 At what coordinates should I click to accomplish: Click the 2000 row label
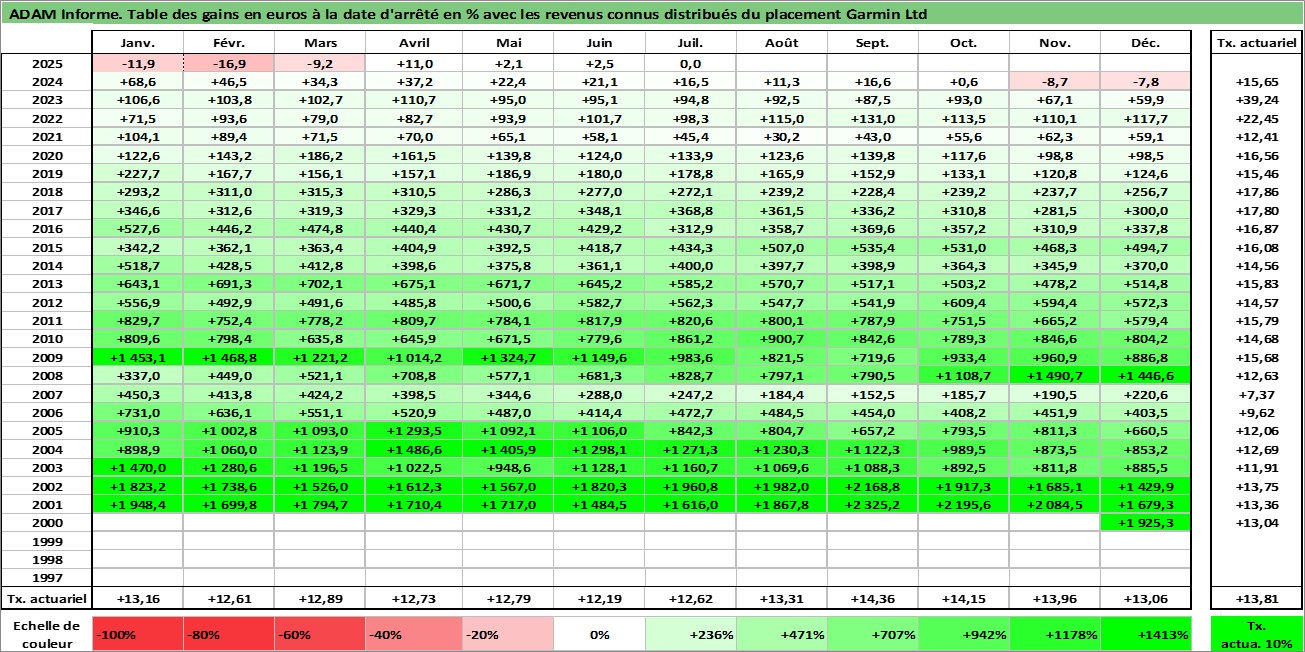47,522
